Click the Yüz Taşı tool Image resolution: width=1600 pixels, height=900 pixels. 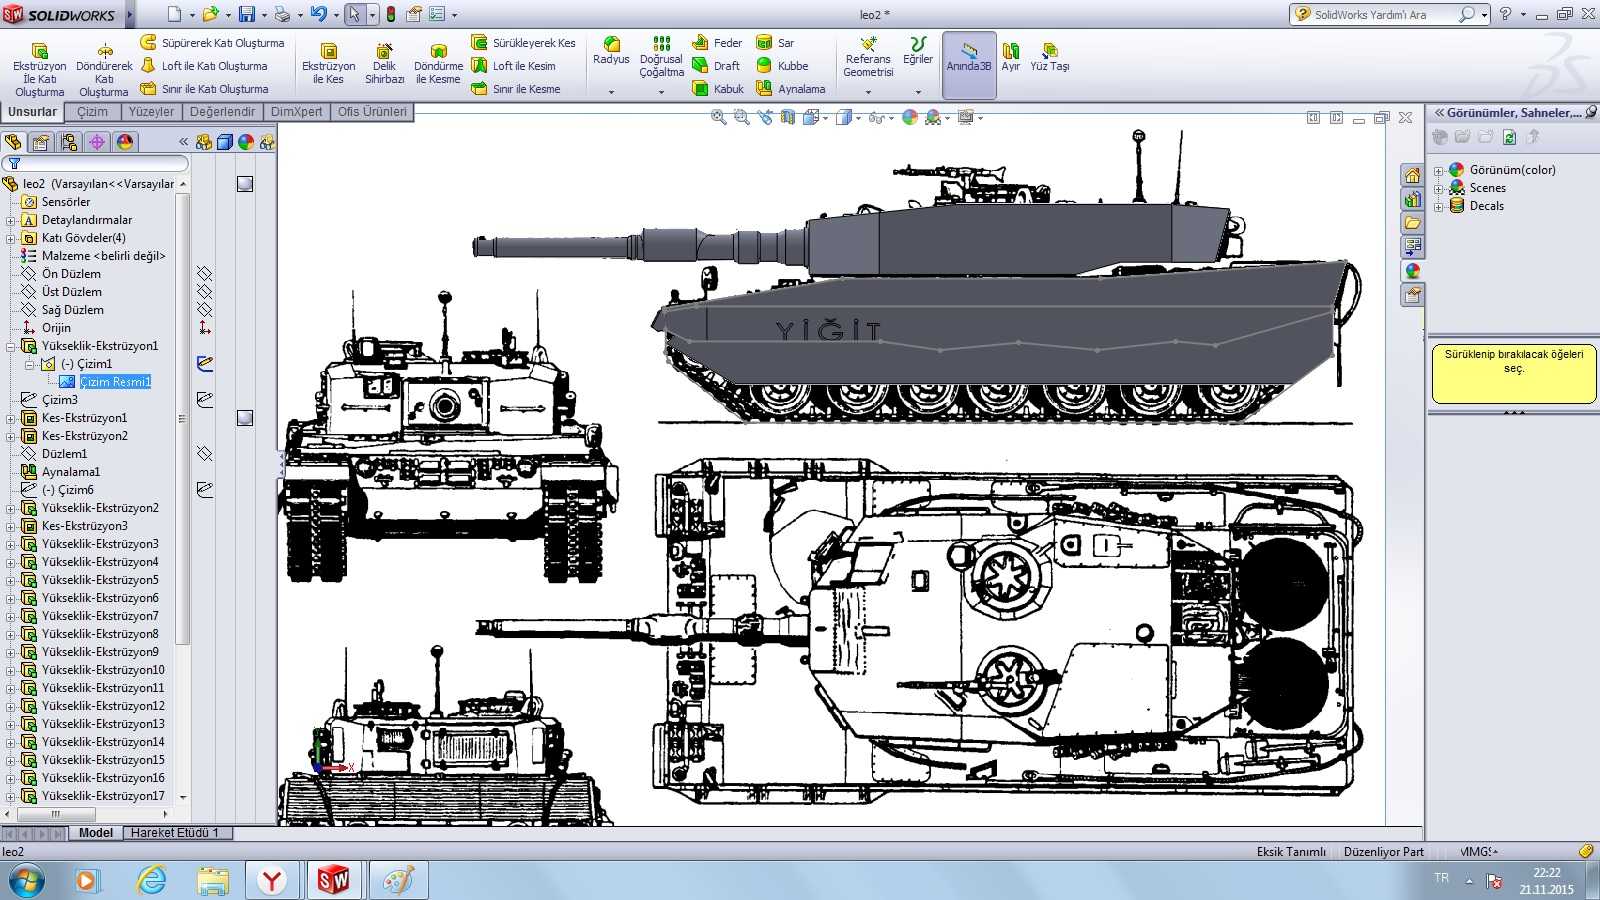pos(1050,57)
